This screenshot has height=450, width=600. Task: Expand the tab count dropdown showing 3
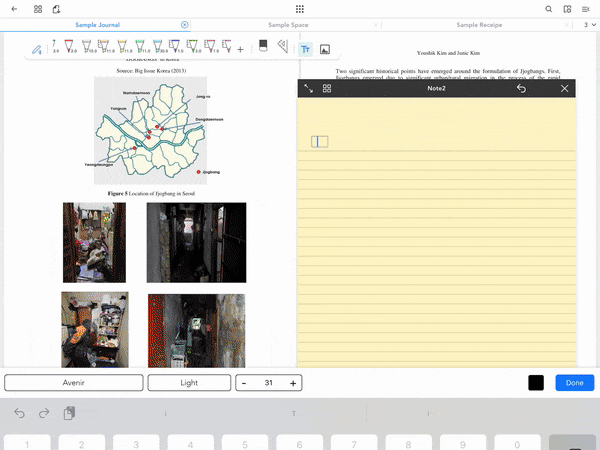click(590, 25)
